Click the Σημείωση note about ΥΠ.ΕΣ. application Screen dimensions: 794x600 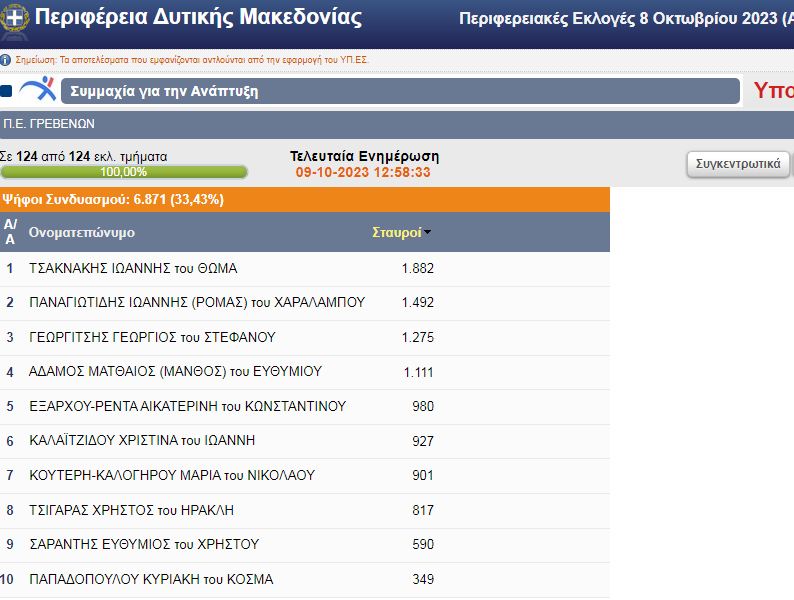click(x=191, y=60)
